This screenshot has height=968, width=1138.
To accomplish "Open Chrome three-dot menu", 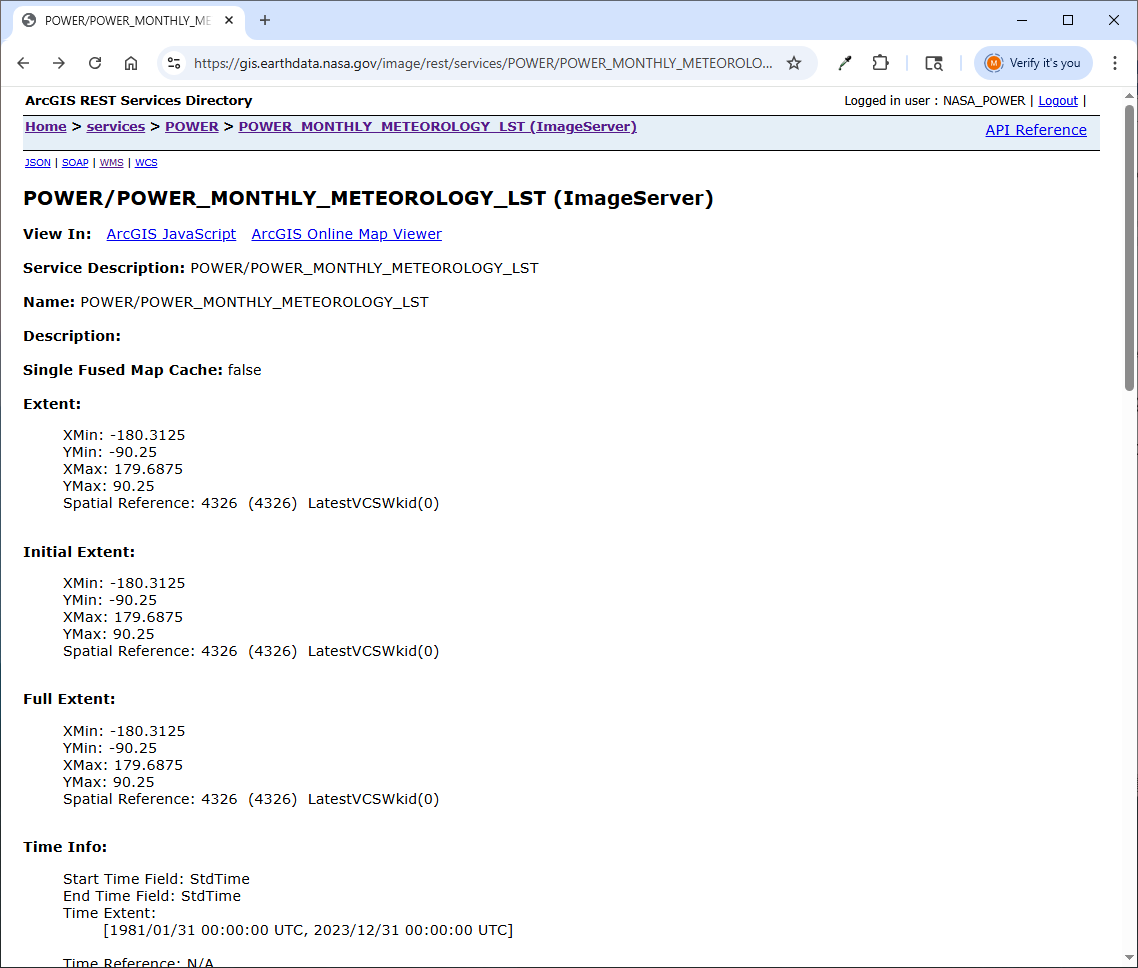I will [x=1115, y=63].
